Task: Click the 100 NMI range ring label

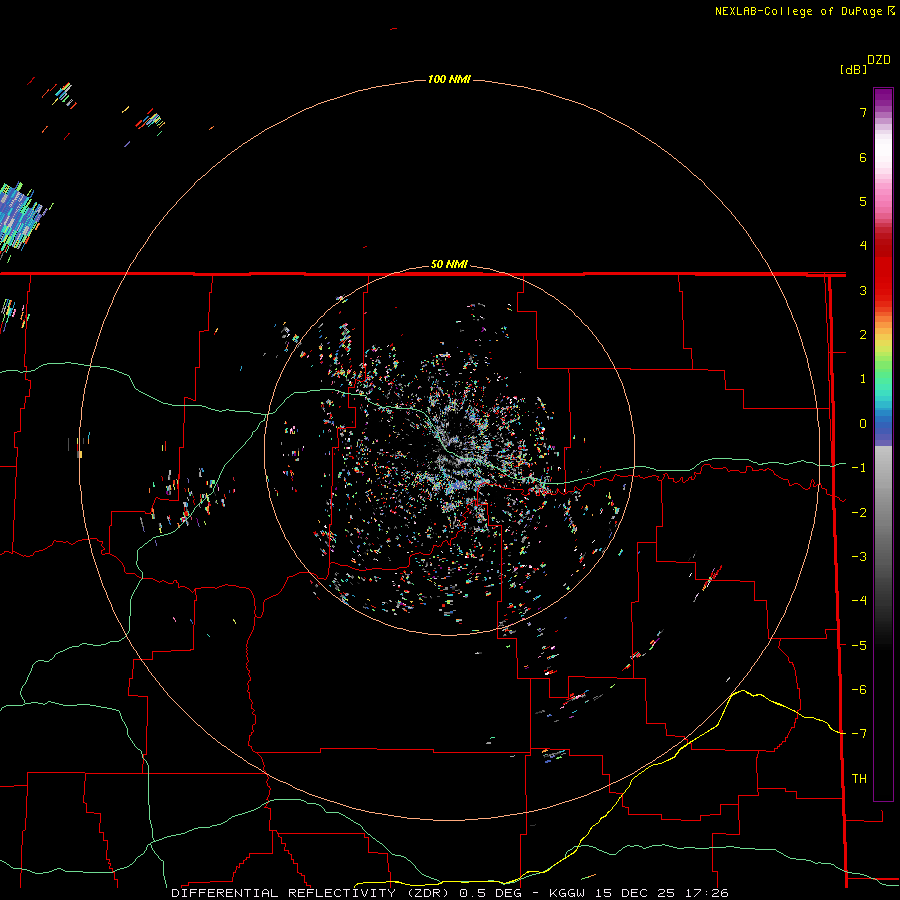Action: (449, 79)
